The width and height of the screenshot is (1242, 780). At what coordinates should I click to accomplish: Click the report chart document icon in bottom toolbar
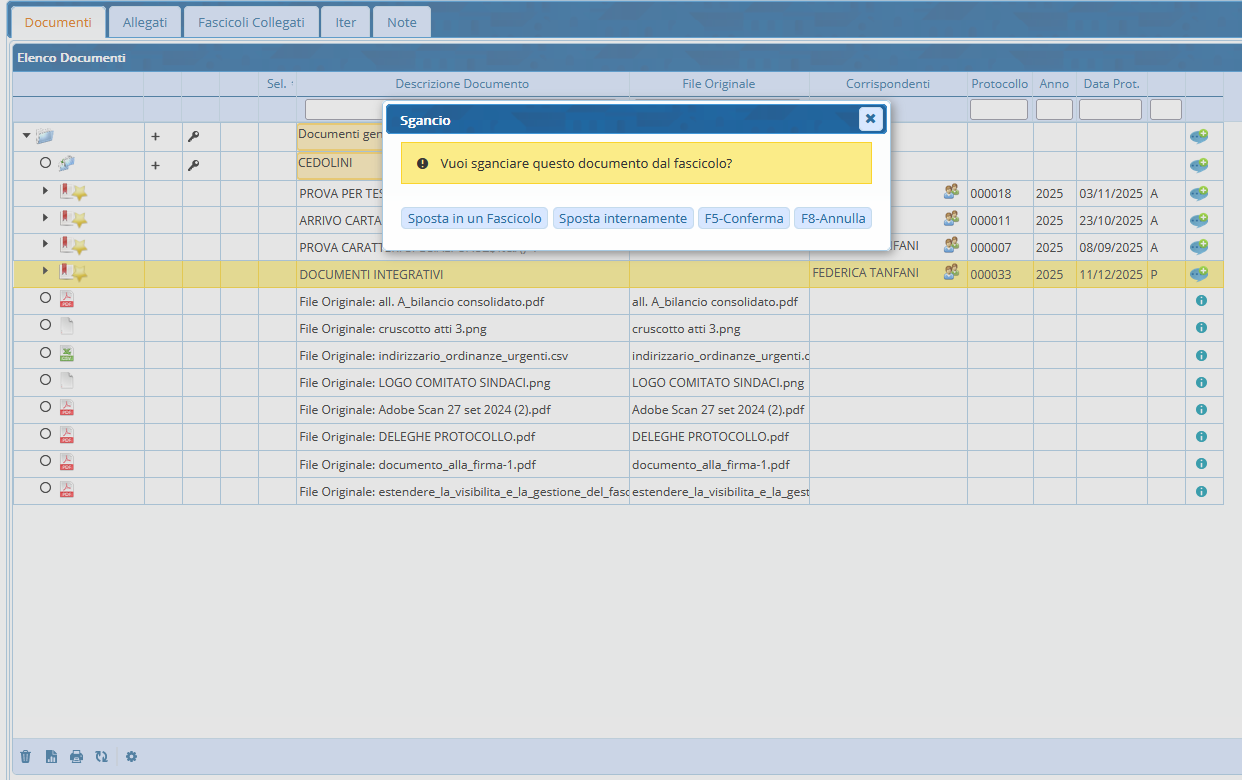pos(51,757)
